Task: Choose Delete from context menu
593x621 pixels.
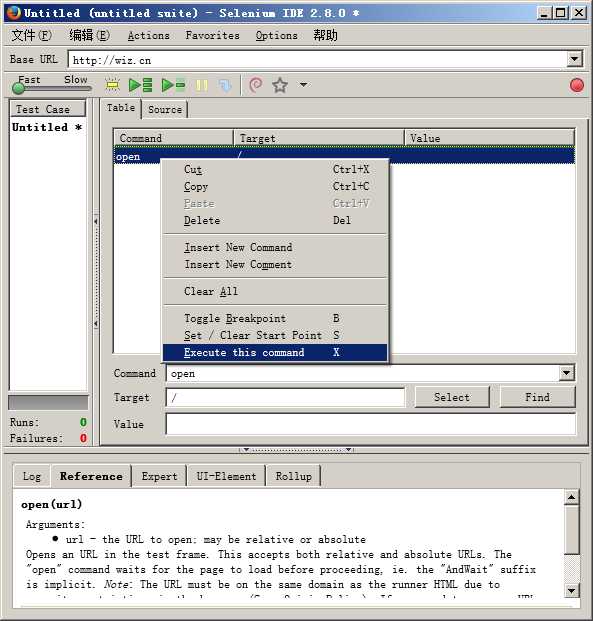Action: point(275,221)
